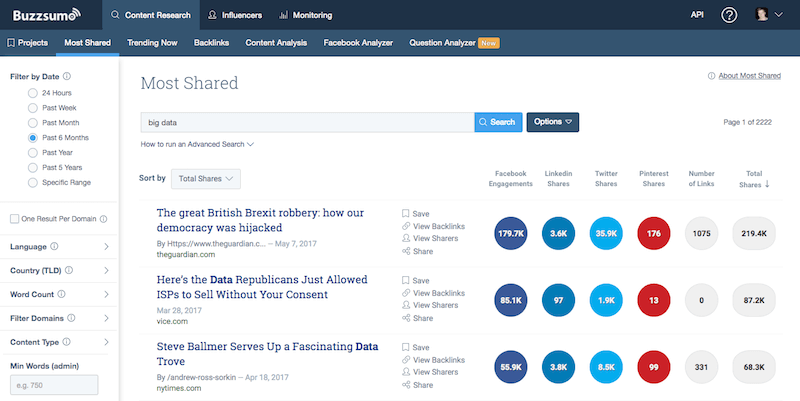Click the 179.7K Facebook engagements circle
800x401 pixels.
(x=511, y=233)
